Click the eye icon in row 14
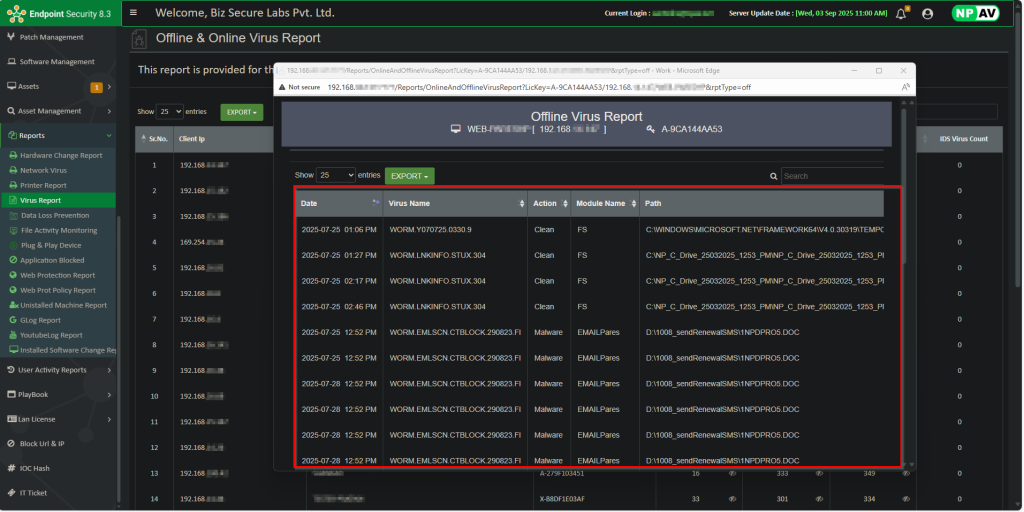The height and width of the screenshot is (512, 1024). (x=731, y=498)
